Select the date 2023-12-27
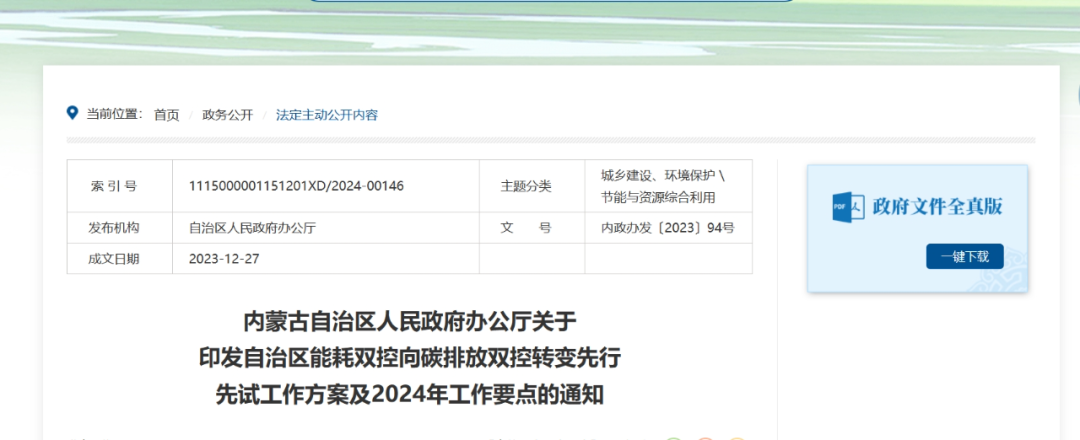Screen dimensions: 1080x440 (224, 259)
